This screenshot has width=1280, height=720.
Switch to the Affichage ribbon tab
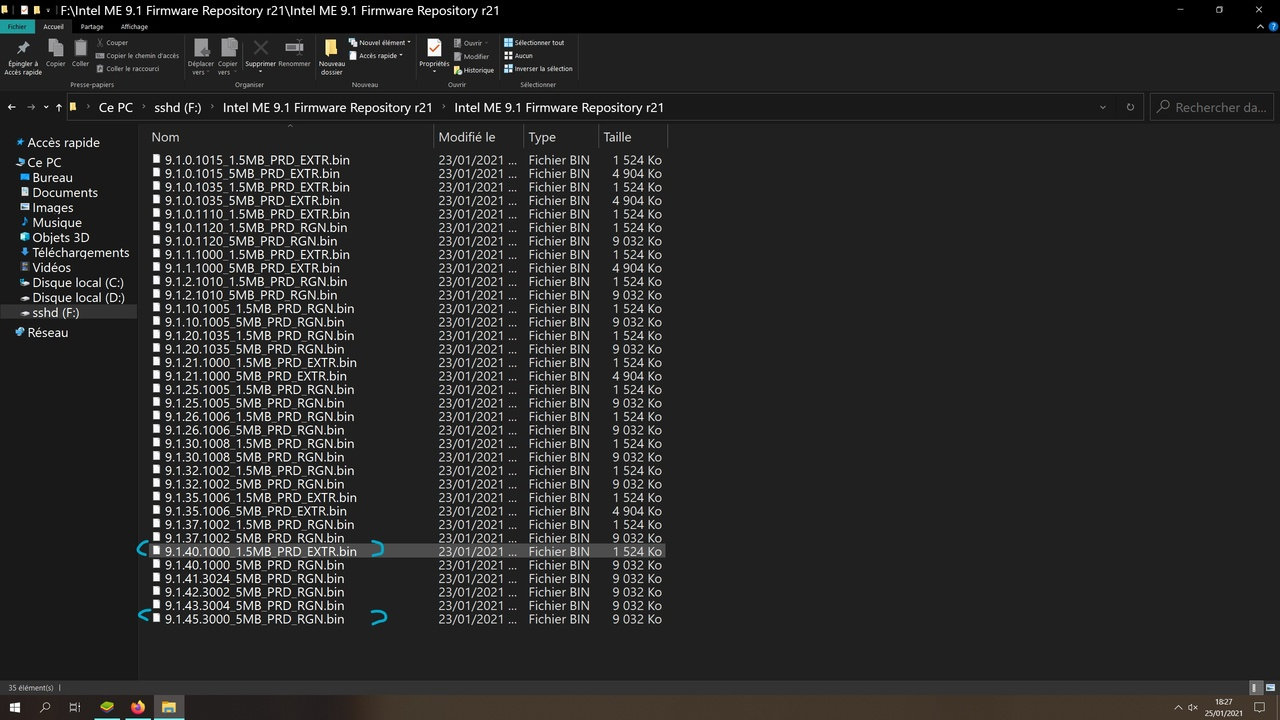point(134,27)
